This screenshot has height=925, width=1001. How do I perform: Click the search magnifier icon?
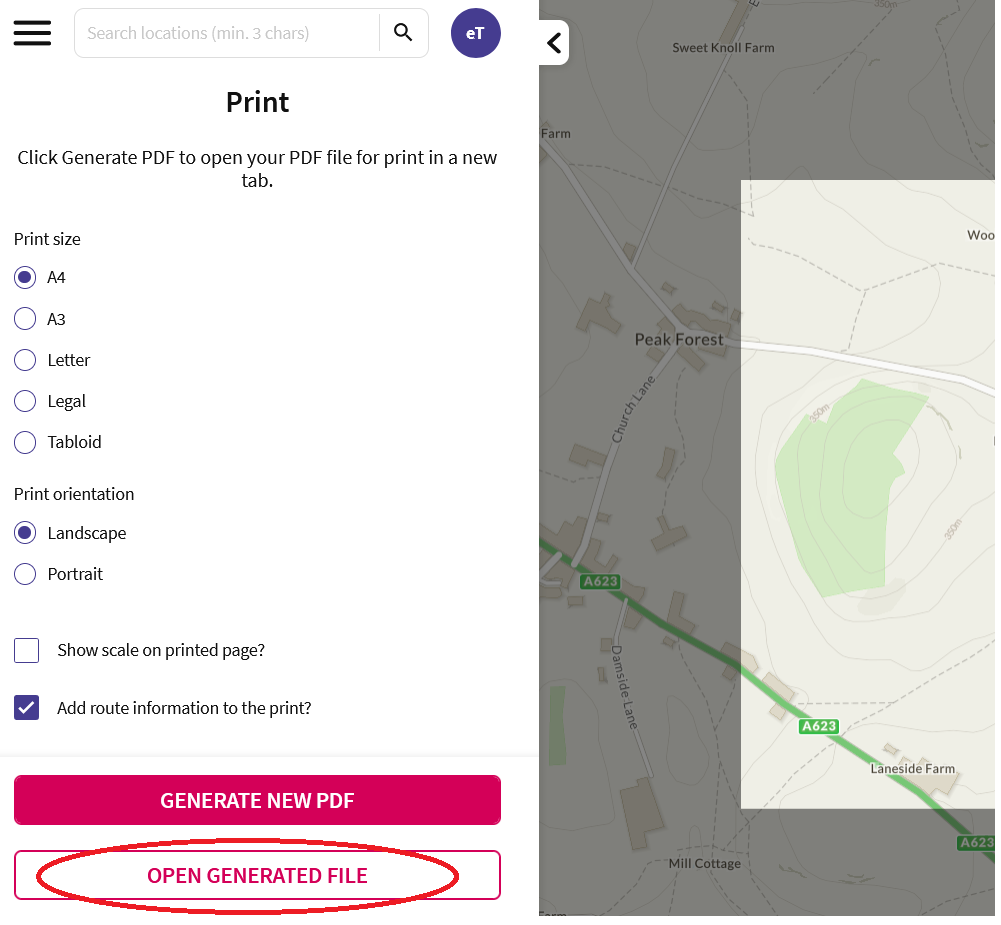403,32
